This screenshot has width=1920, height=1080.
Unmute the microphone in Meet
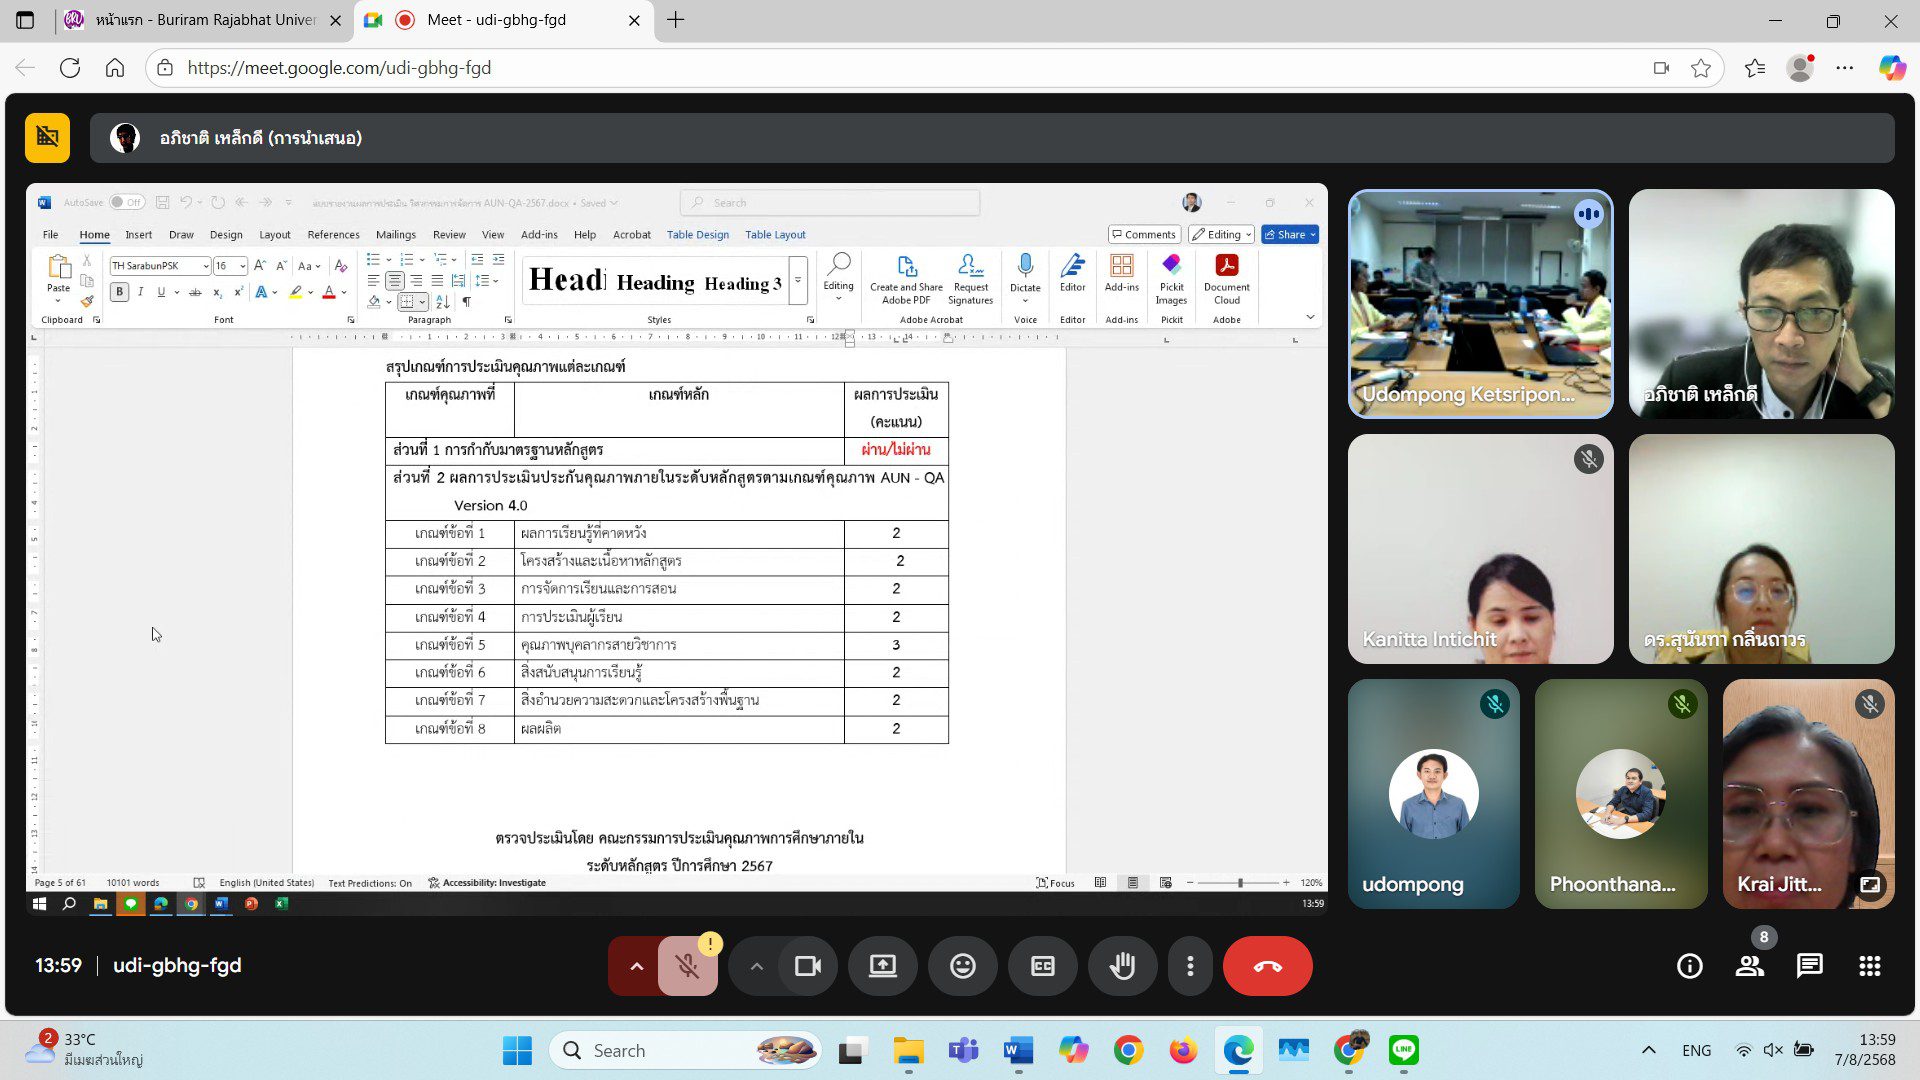coord(688,966)
